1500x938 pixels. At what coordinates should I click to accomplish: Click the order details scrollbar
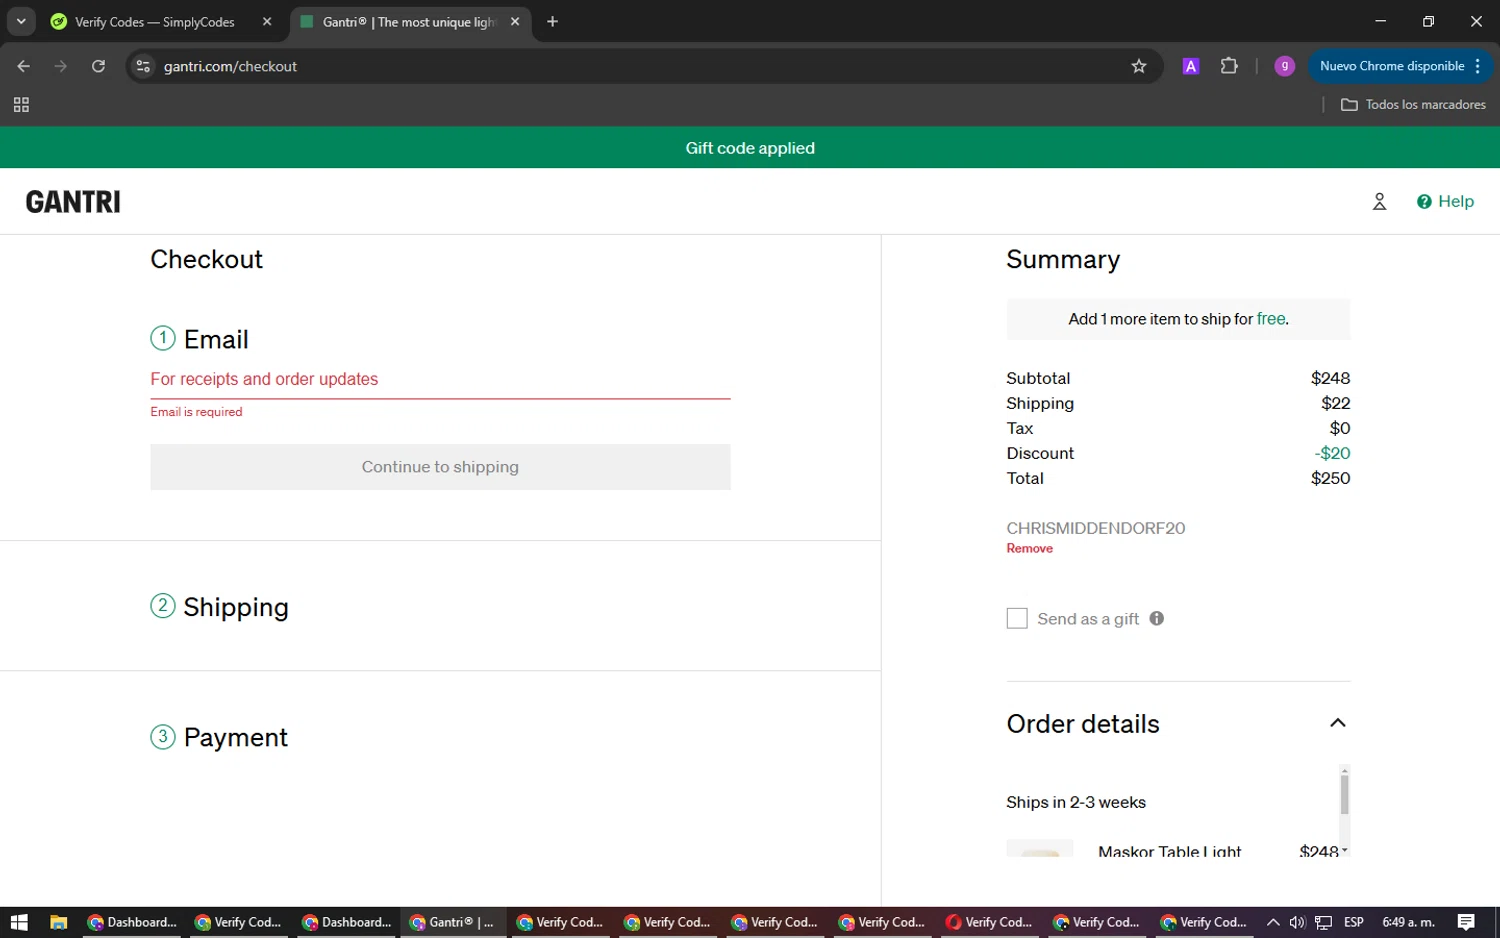[1344, 795]
